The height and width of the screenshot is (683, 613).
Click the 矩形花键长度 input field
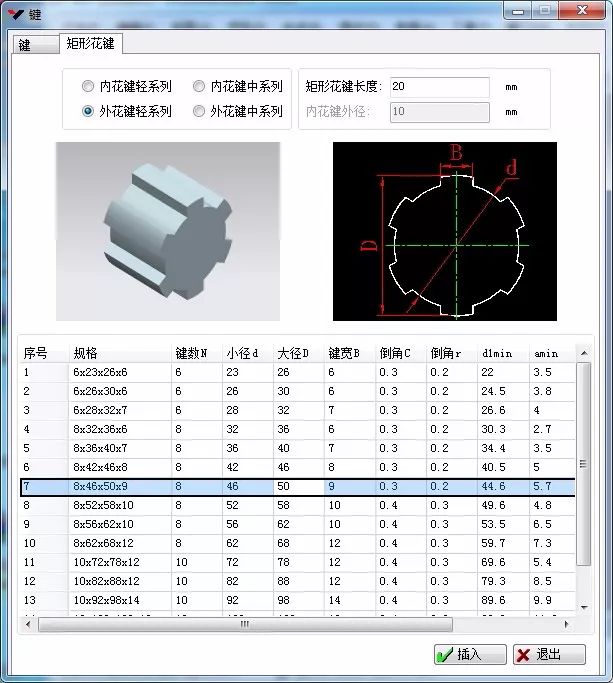(x=440, y=87)
